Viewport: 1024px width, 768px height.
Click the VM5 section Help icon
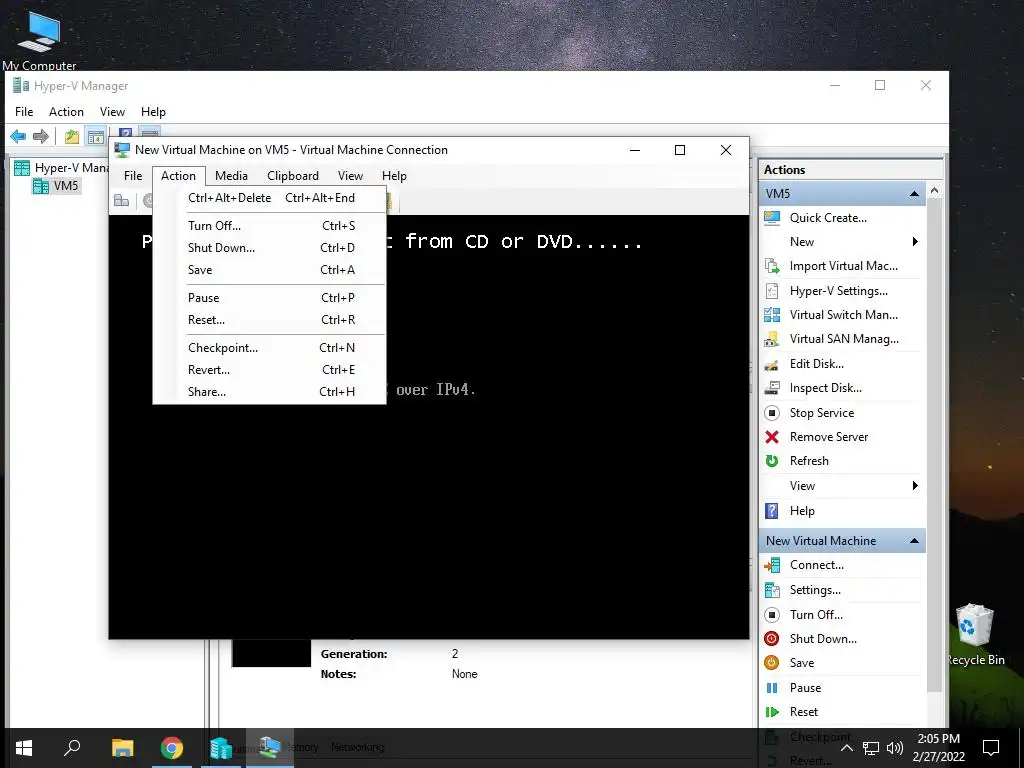coord(772,511)
